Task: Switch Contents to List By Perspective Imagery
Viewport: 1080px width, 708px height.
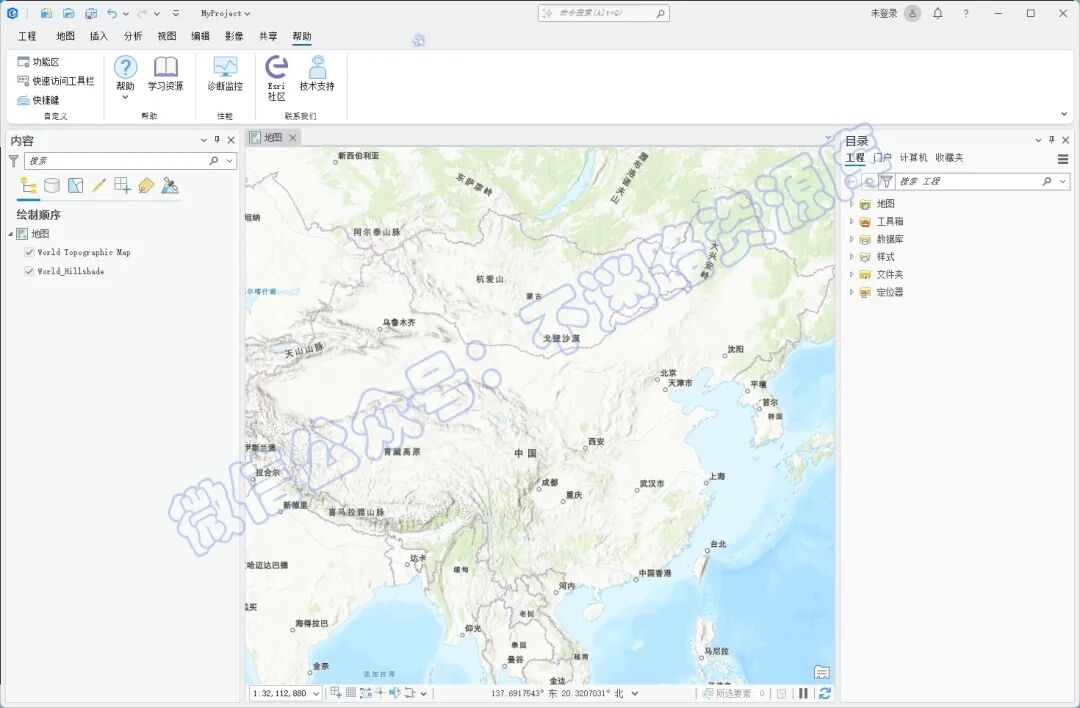Action: (170, 185)
